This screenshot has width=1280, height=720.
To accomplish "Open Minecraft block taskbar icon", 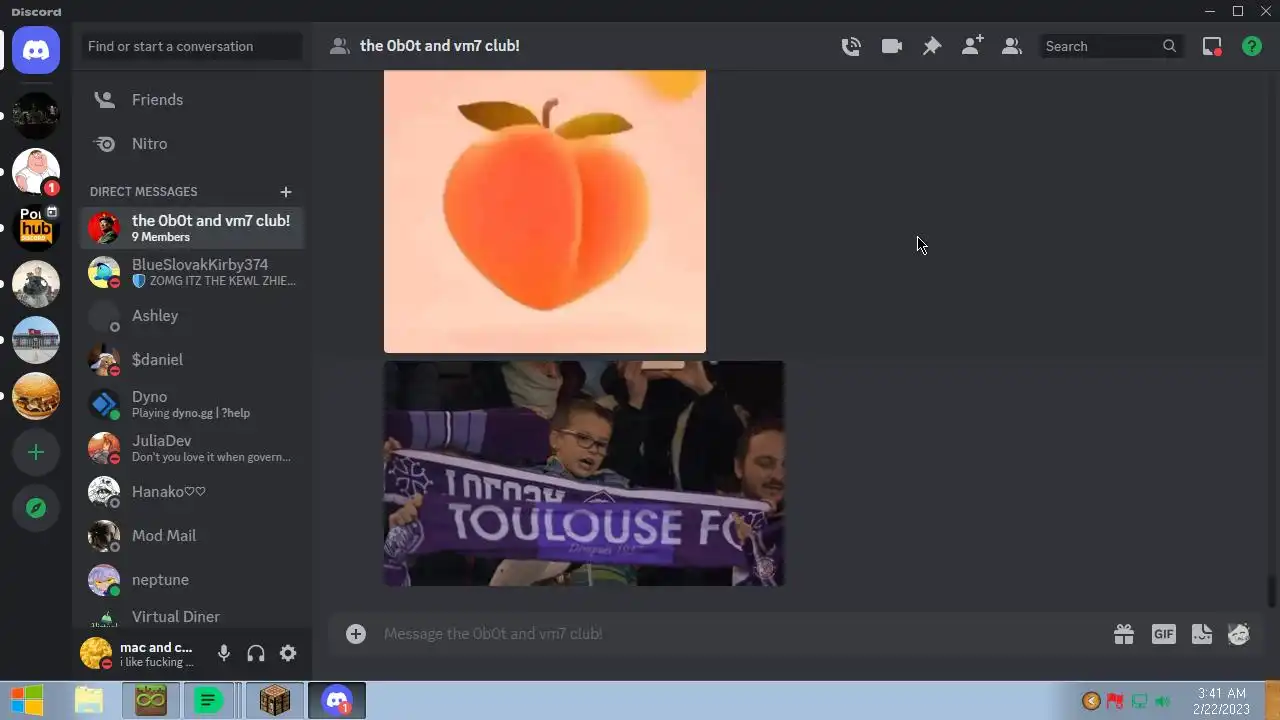I will click(274, 700).
